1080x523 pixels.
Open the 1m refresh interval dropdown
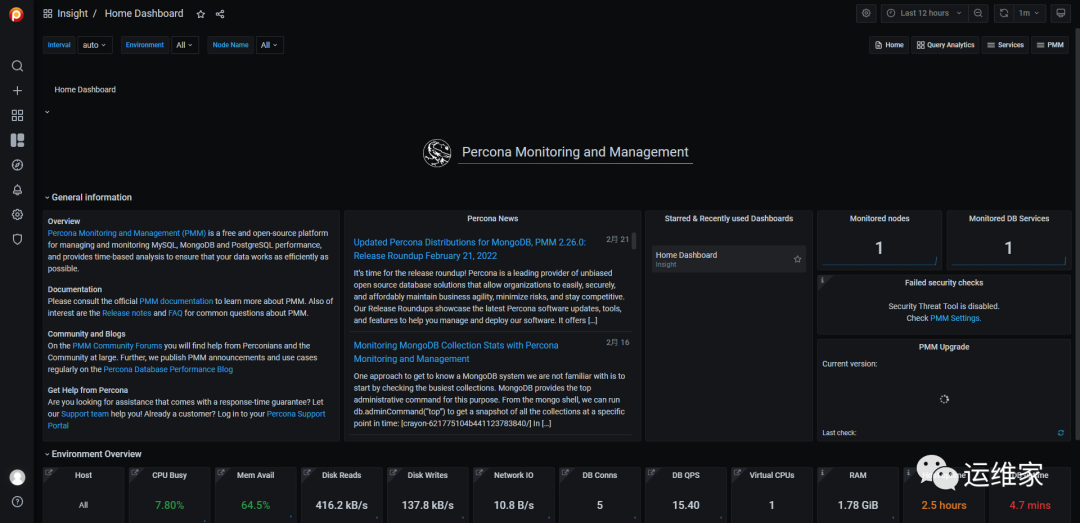click(1029, 13)
